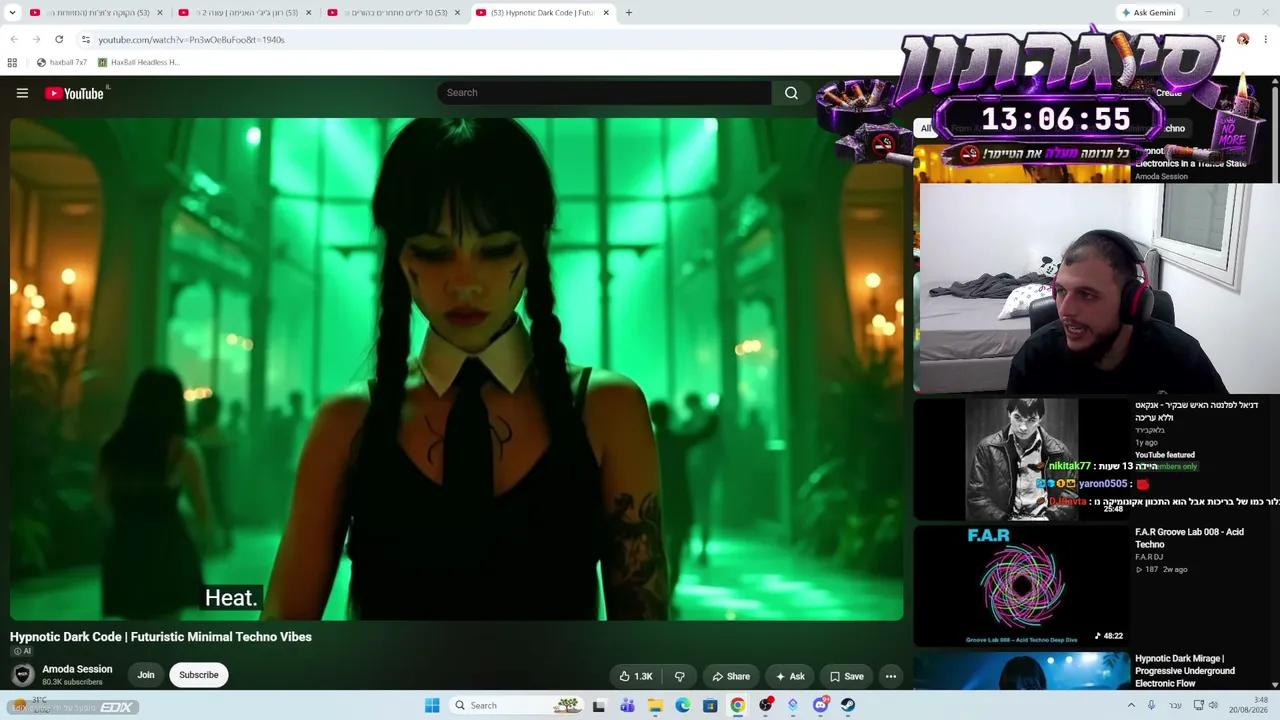1280x720 pixels.
Task: Subscribe to Amoda Session channel
Action: click(x=199, y=675)
